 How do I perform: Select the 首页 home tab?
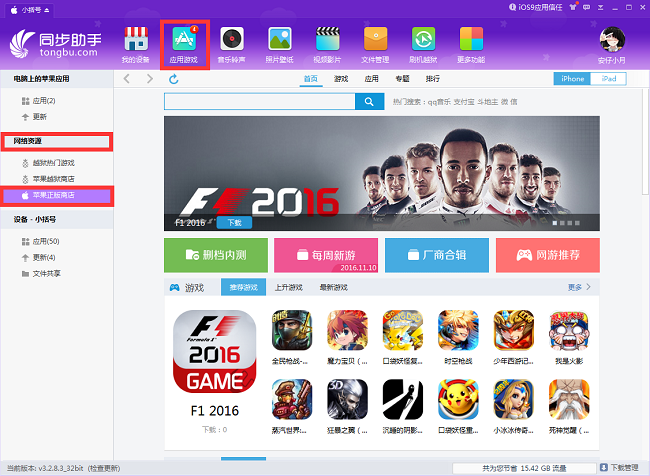[x=311, y=79]
